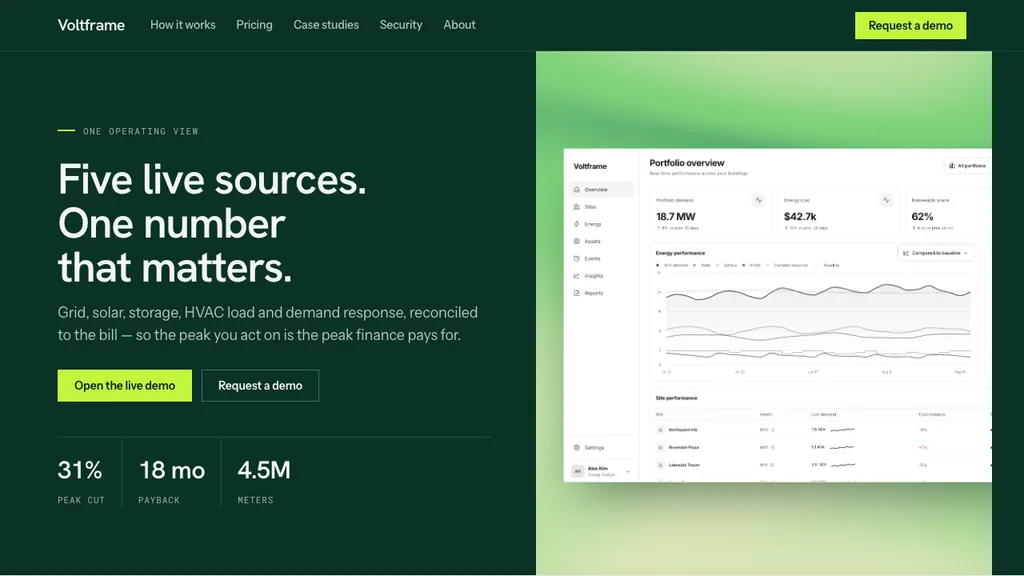Click the Settings gear icon in the dashboard sidebar
Viewport: 1024px width, 576px height.
[577, 447]
